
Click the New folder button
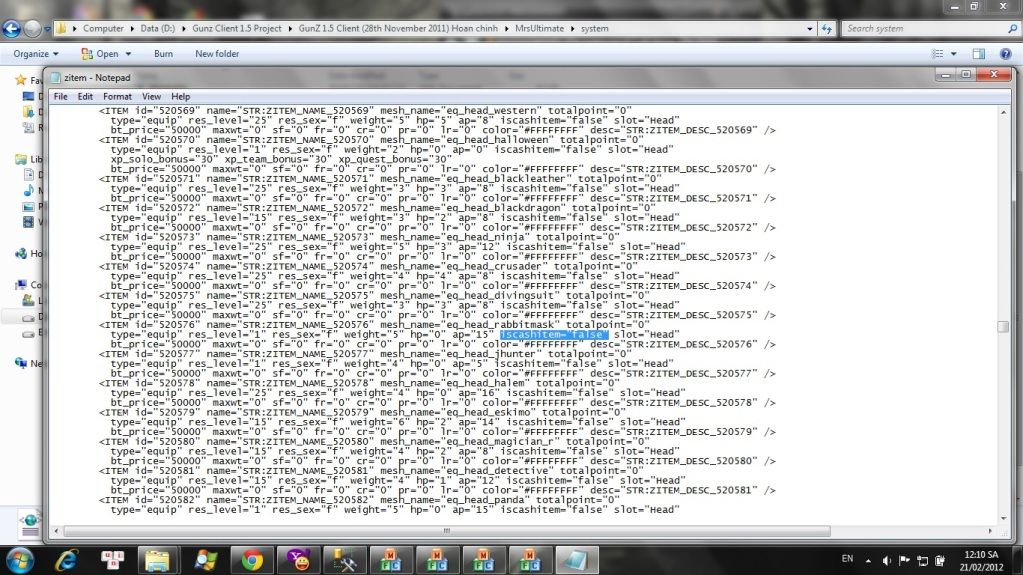[x=217, y=53]
